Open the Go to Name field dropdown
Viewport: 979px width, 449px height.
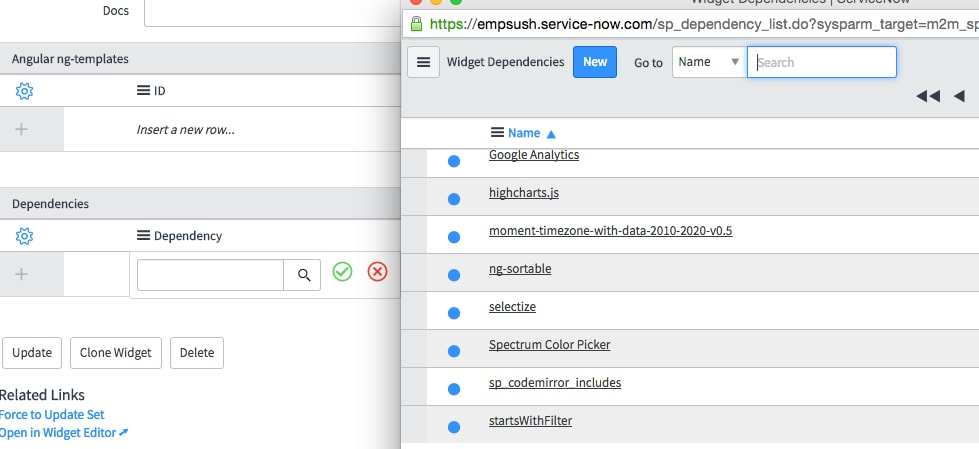click(709, 62)
